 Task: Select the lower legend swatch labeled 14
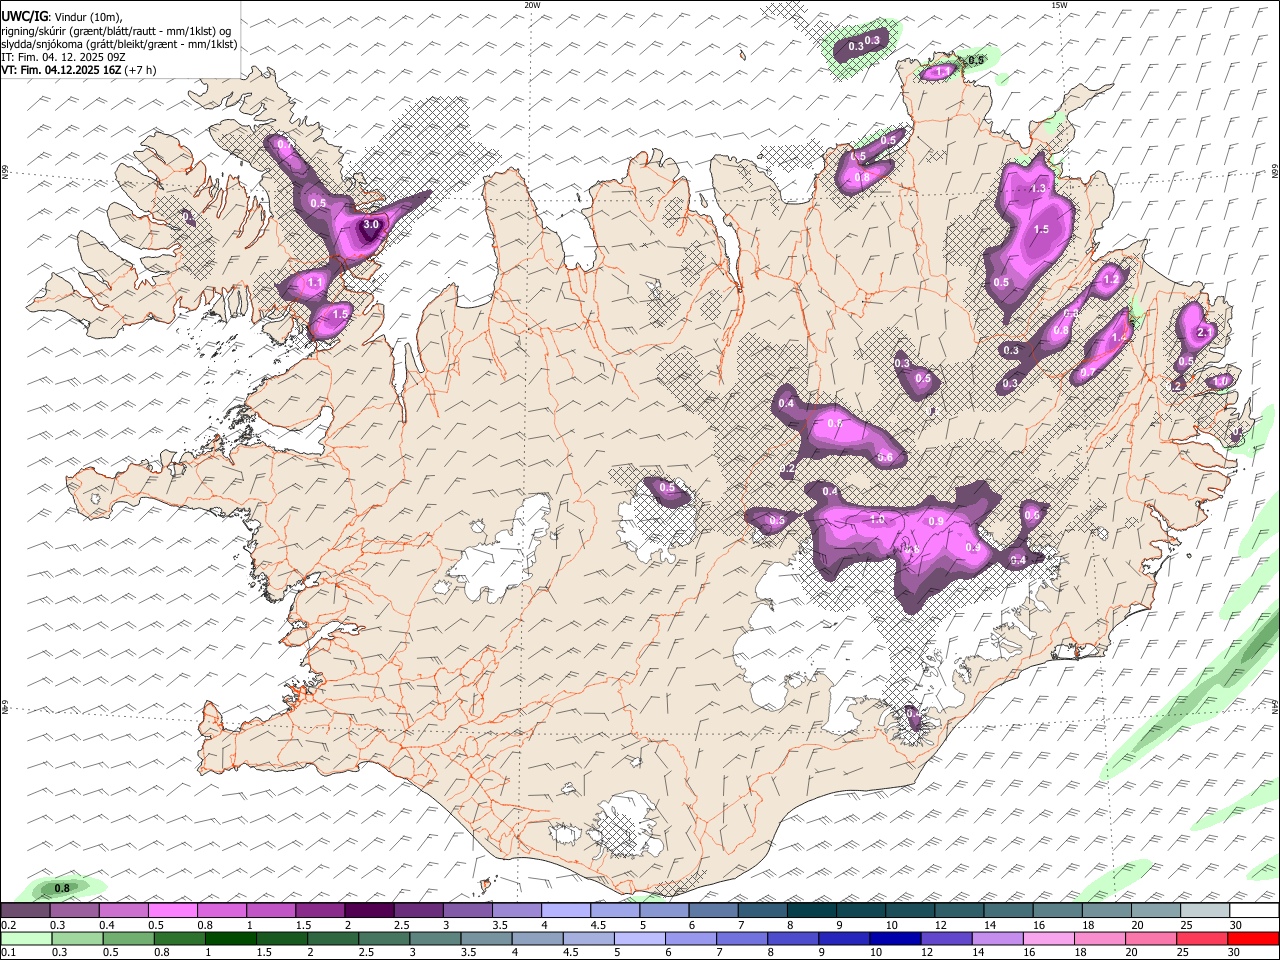tap(996, 938)
